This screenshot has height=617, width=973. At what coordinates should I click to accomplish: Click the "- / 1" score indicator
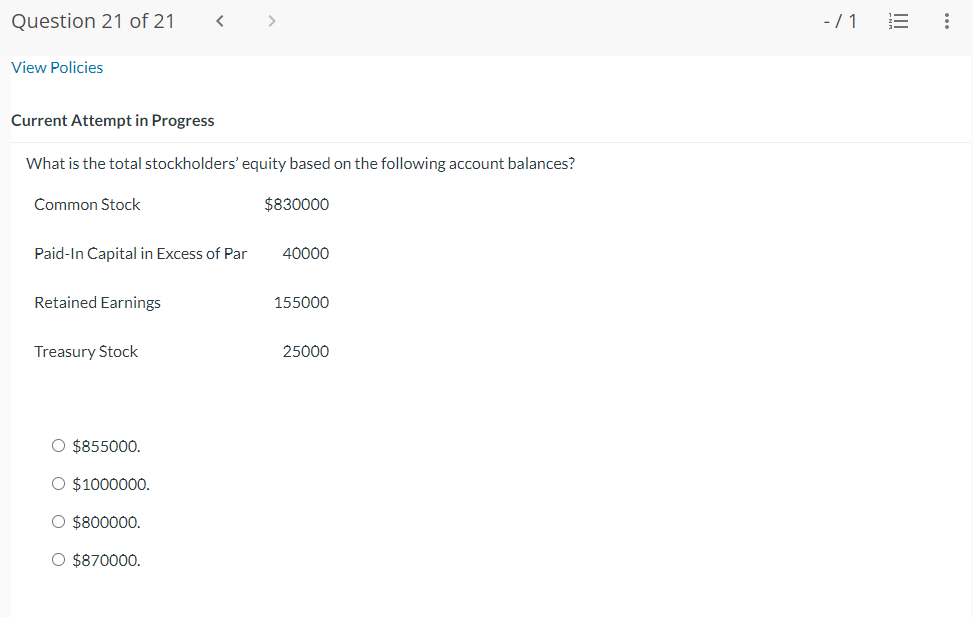[840, 20]
